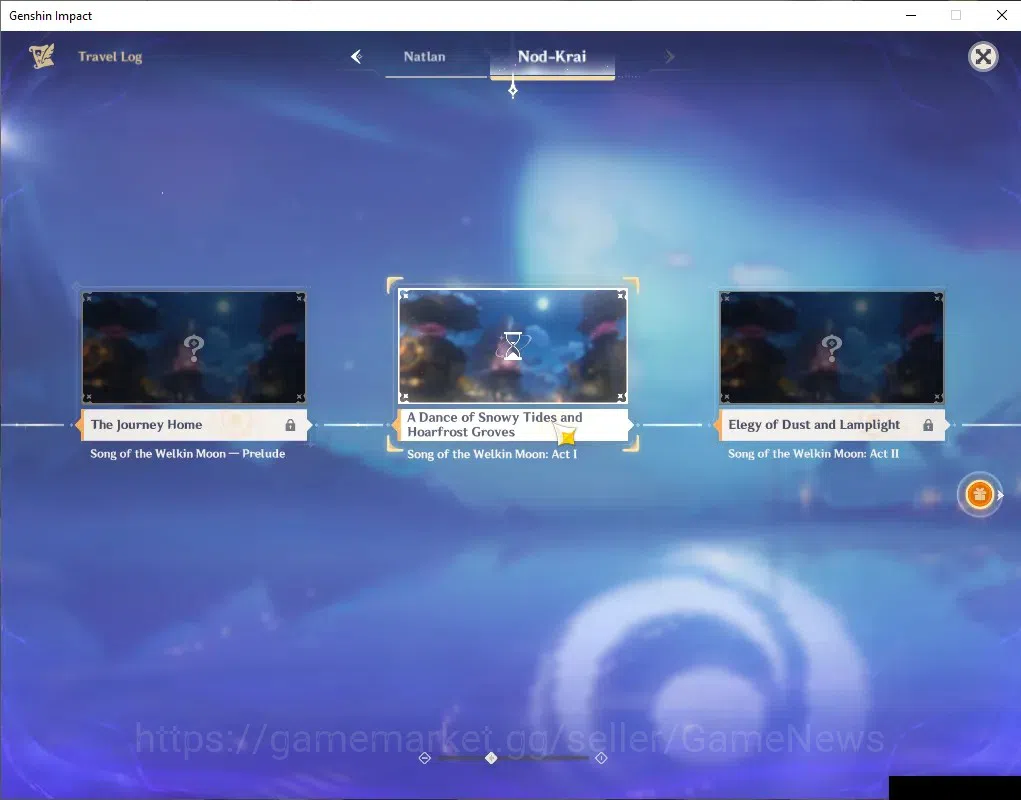The image size is (1021, 800).
Task: Switch to the Natlan tab
Action: click(425, 57)
